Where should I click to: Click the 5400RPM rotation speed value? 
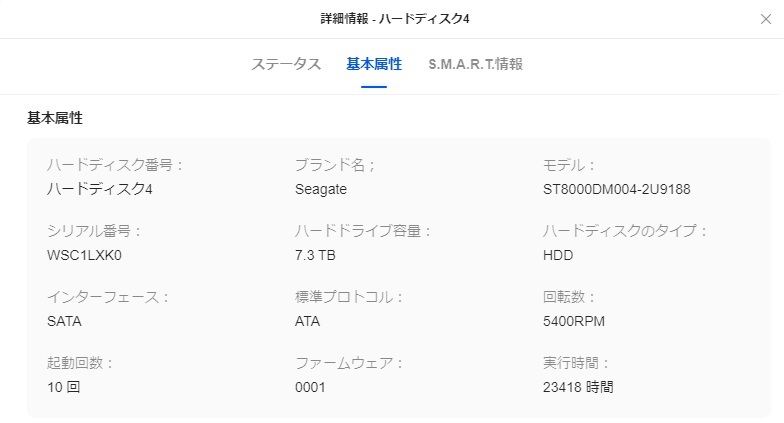[574, 321]
